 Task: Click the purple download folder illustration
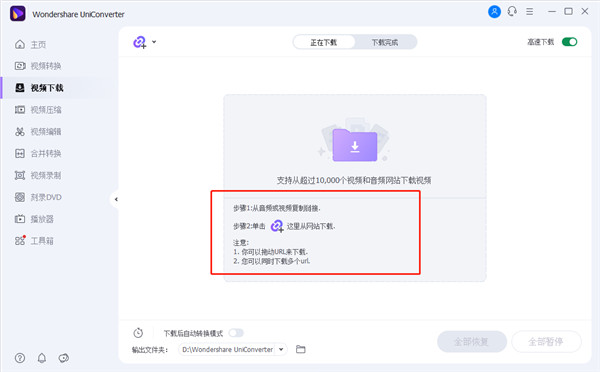pyautogui.click(x=355, y=145)
